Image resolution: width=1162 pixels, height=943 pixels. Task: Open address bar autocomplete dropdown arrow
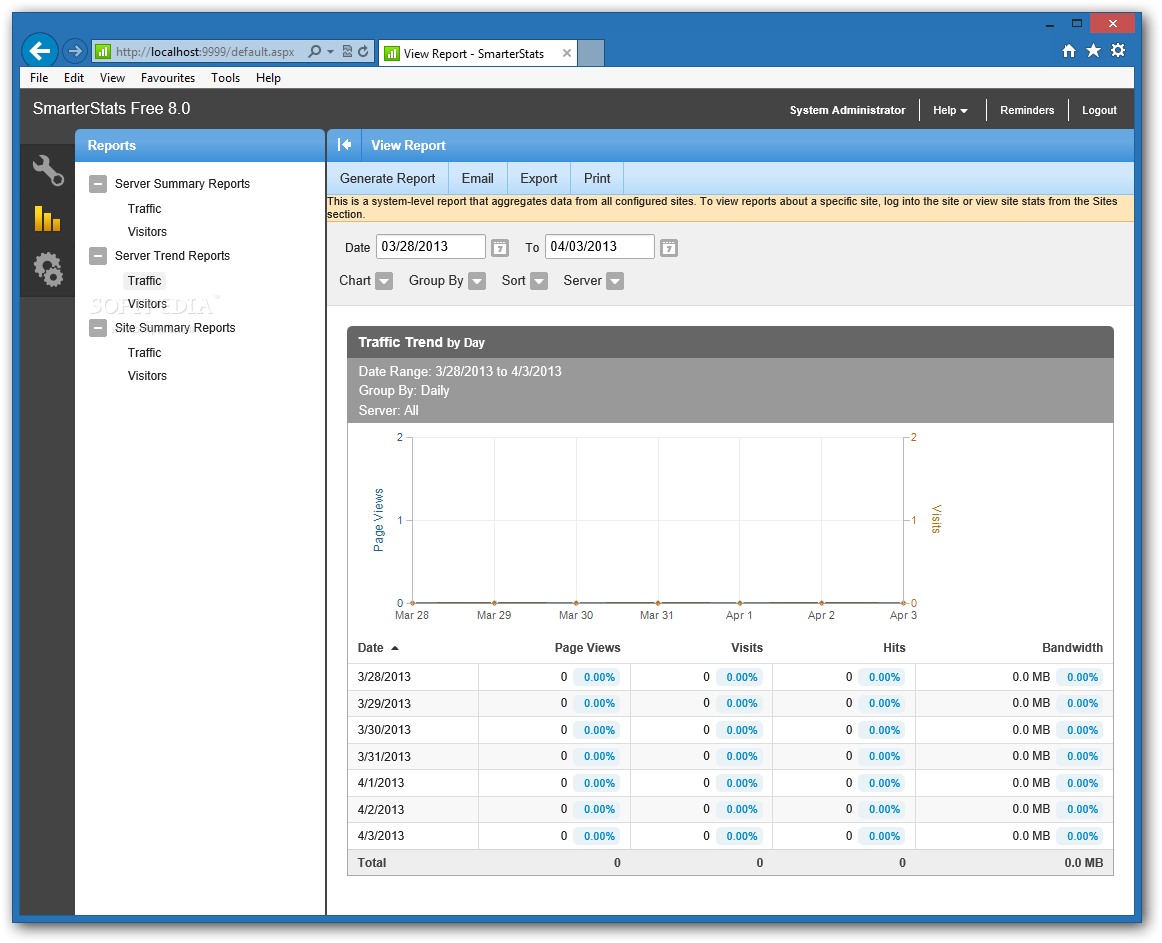(331, 51)
